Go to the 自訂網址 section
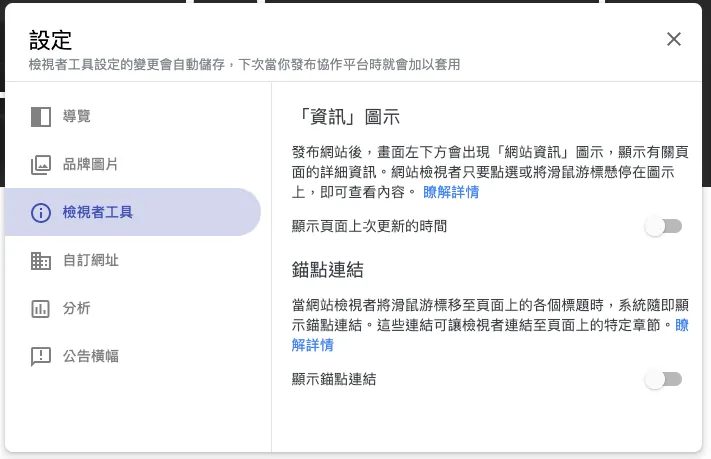The height and width of the screenshot is (459, 711). [x=91, y=261]
